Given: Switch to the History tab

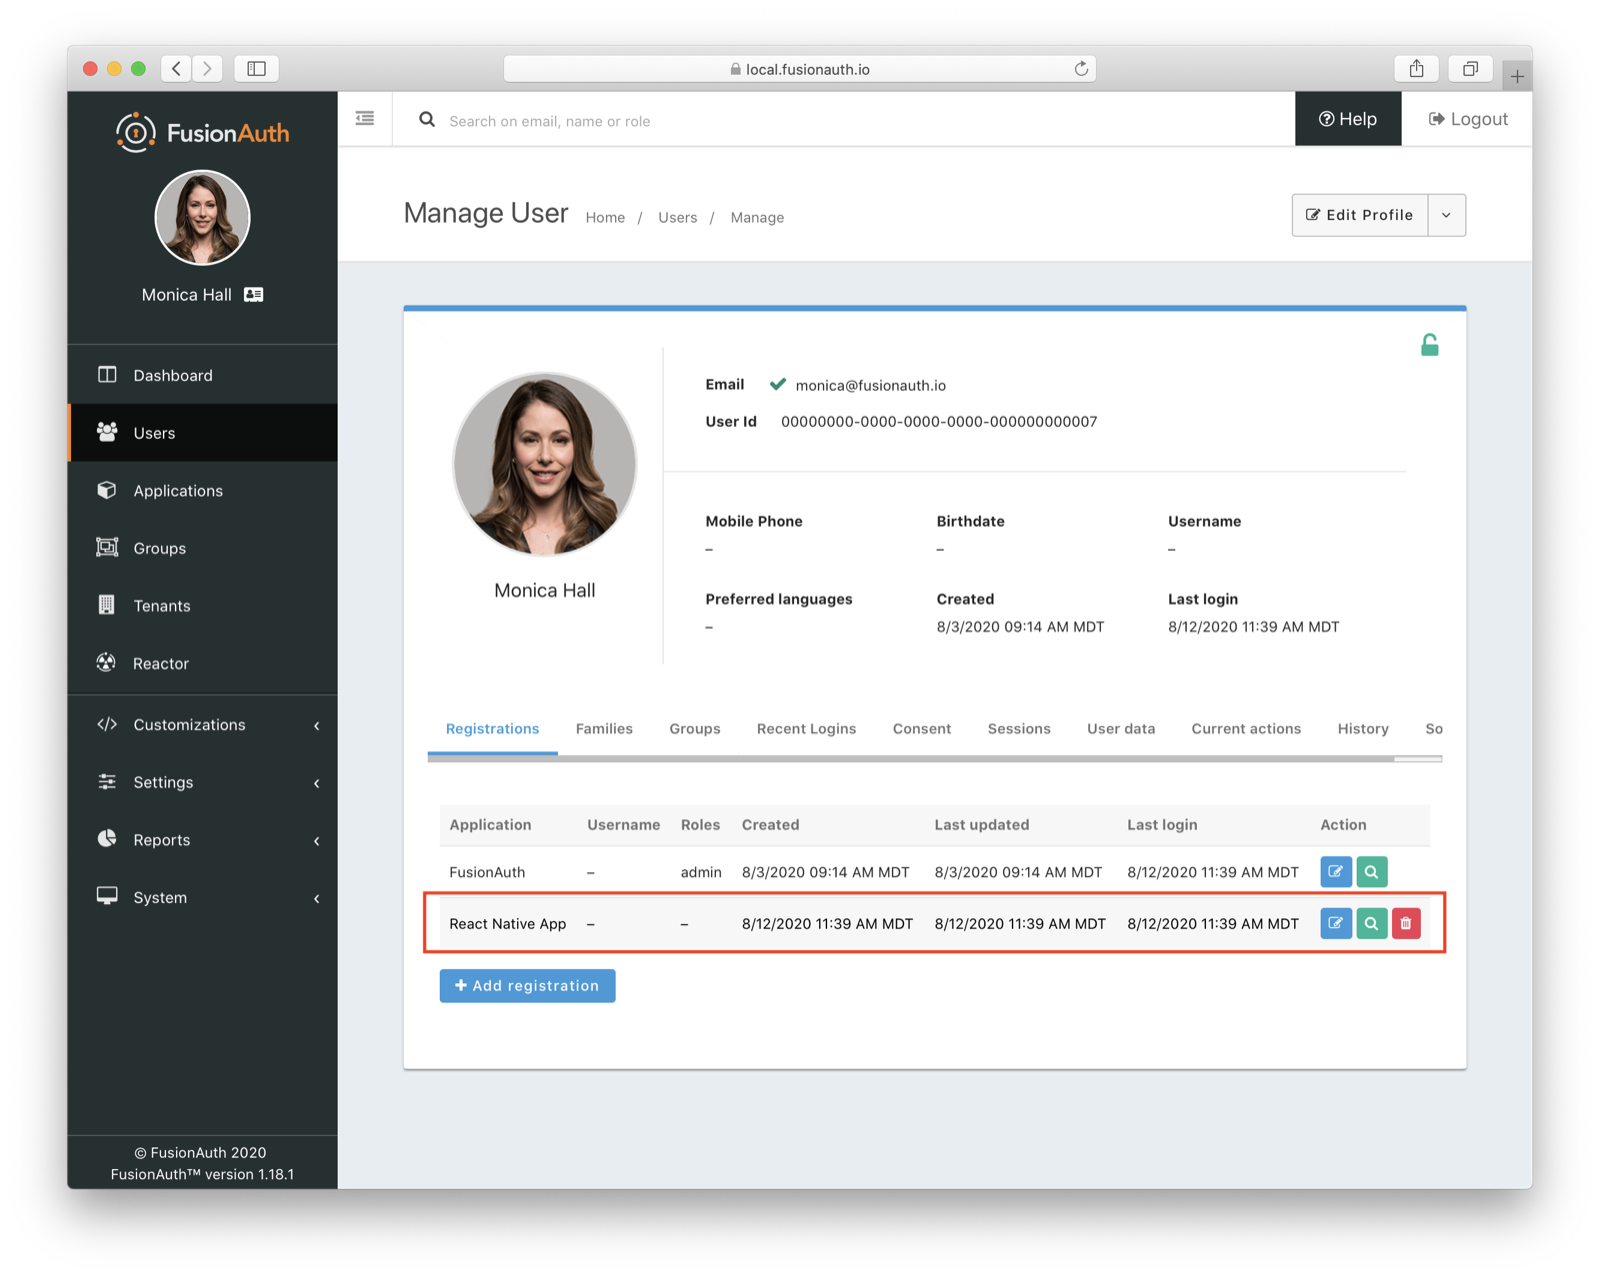Looking at the screenshot, I should tap(1363, 729).
